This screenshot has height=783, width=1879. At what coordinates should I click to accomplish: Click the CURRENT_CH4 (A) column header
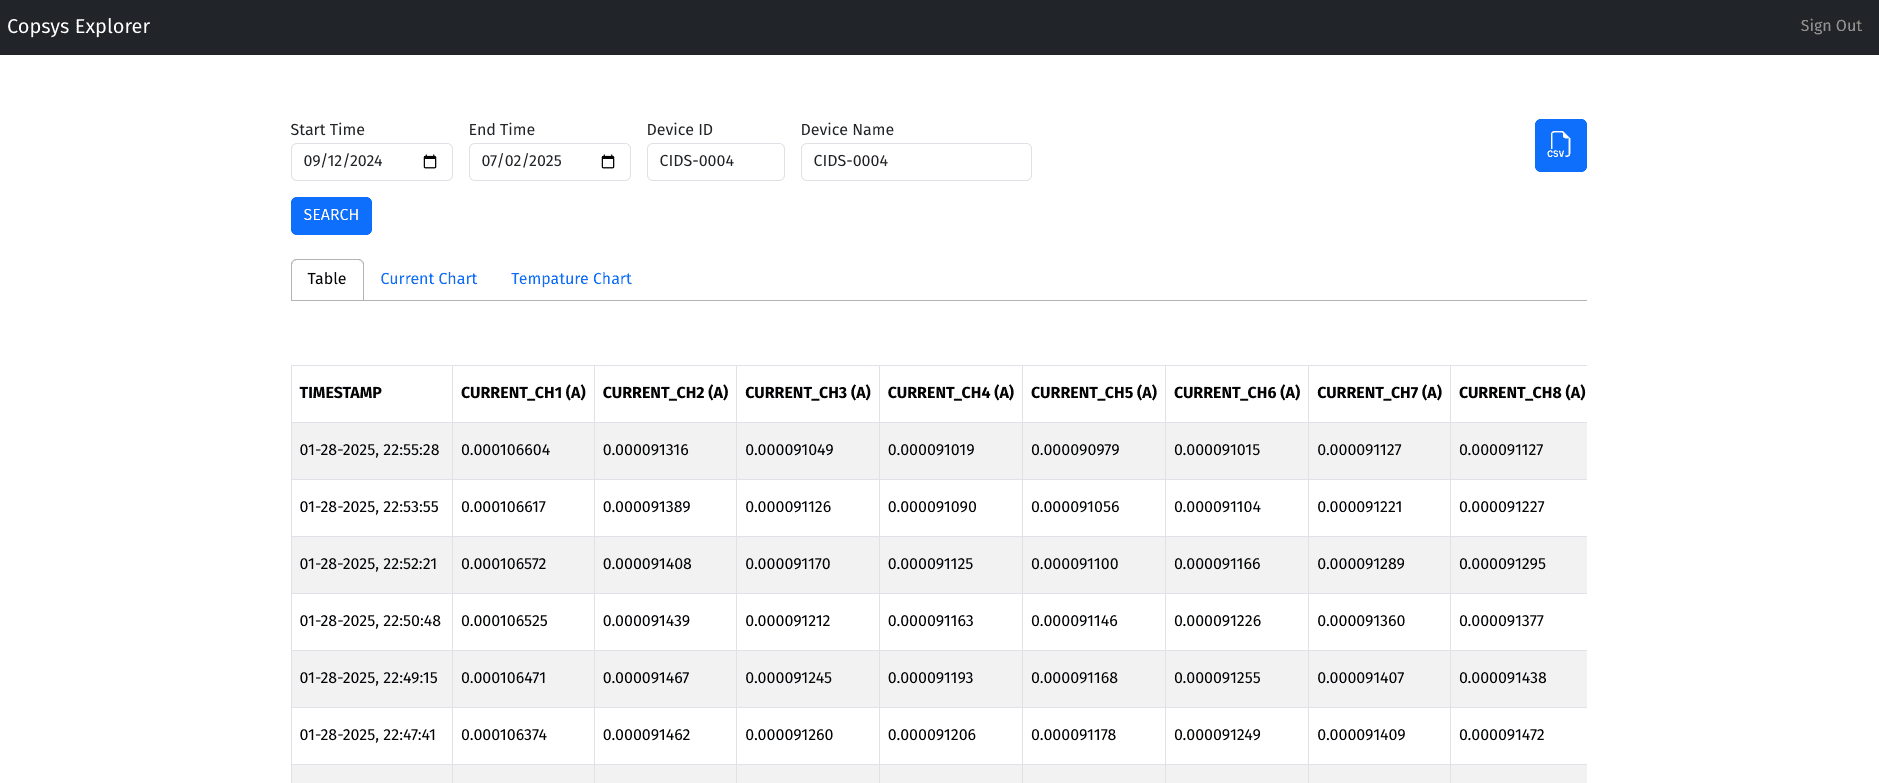951,393
